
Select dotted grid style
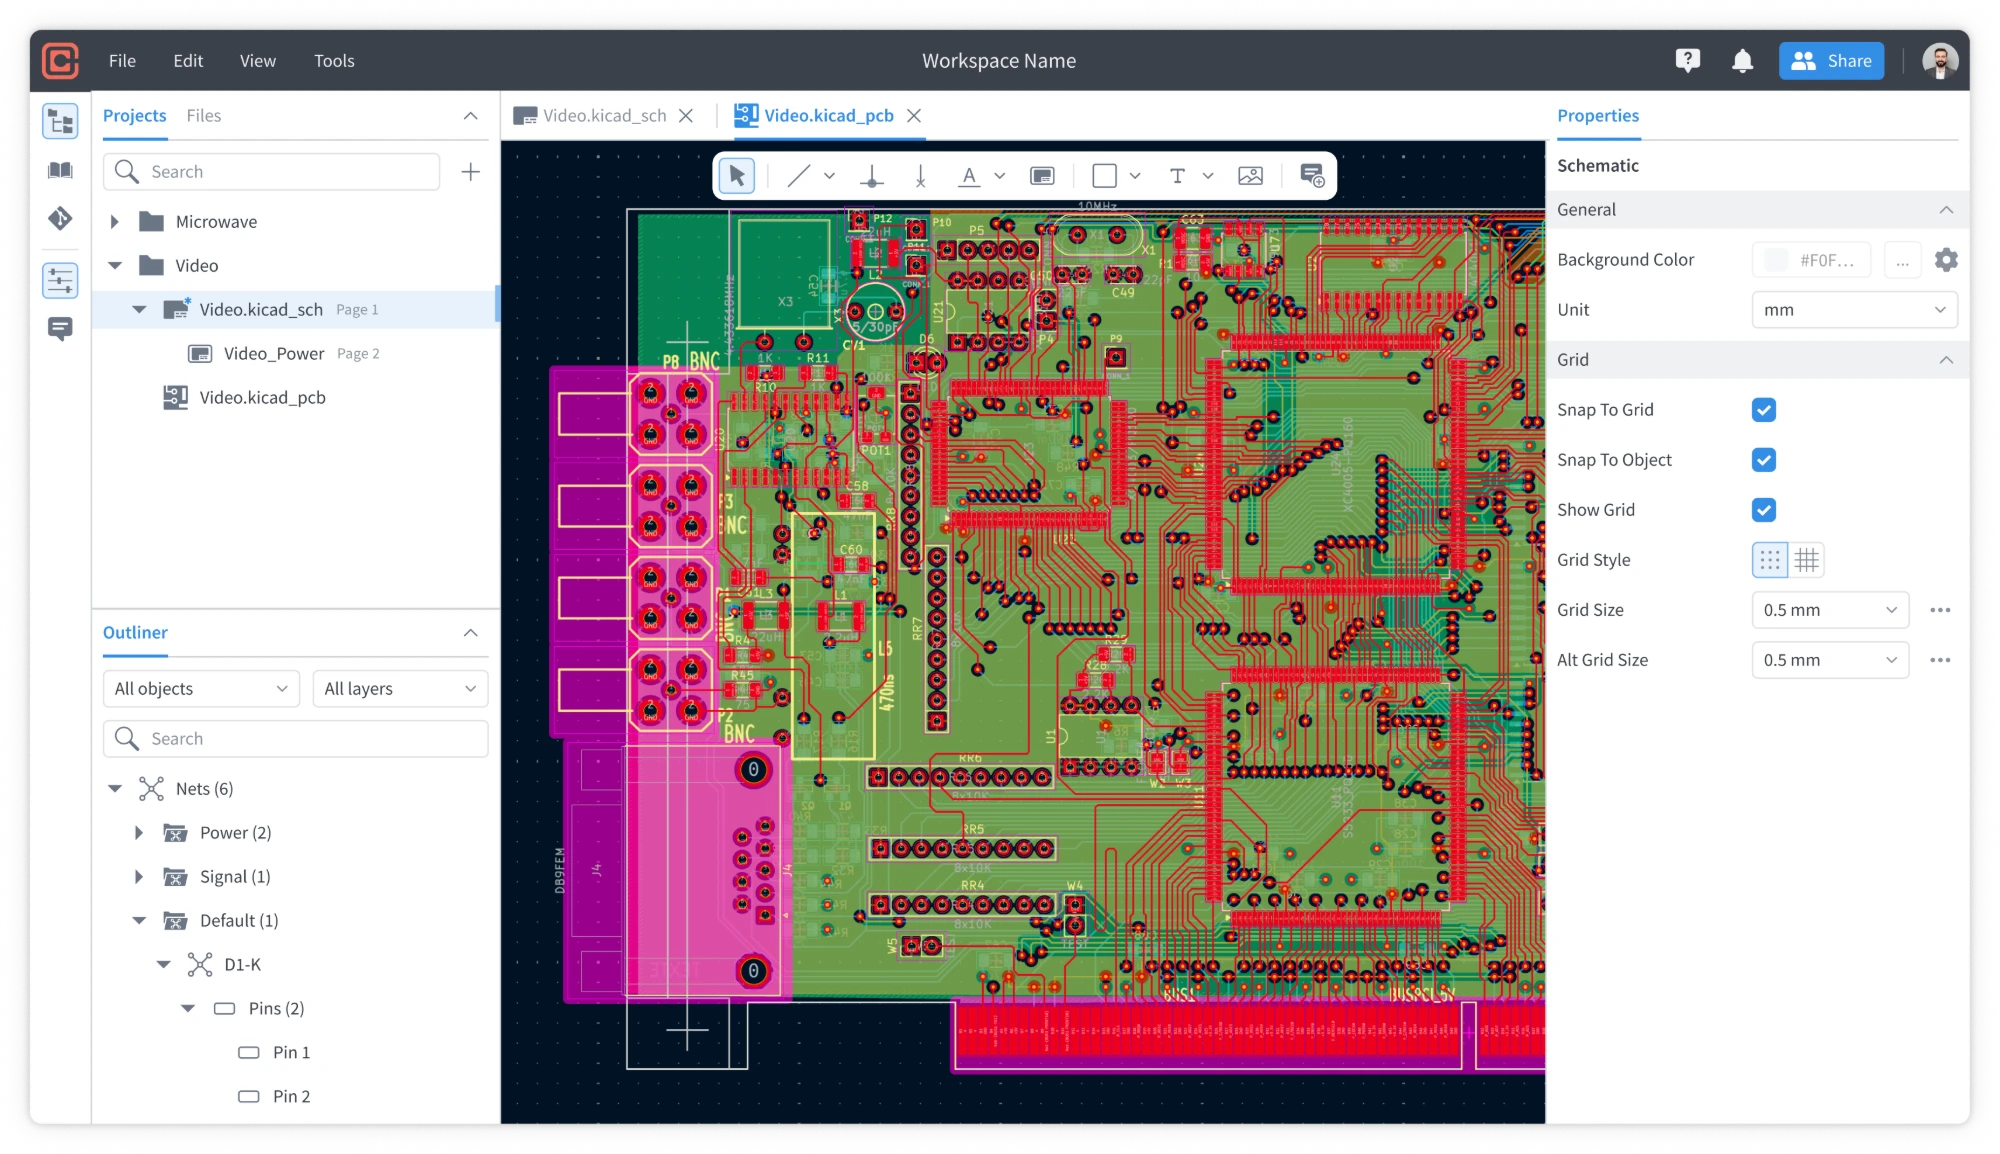[1770, 560]
